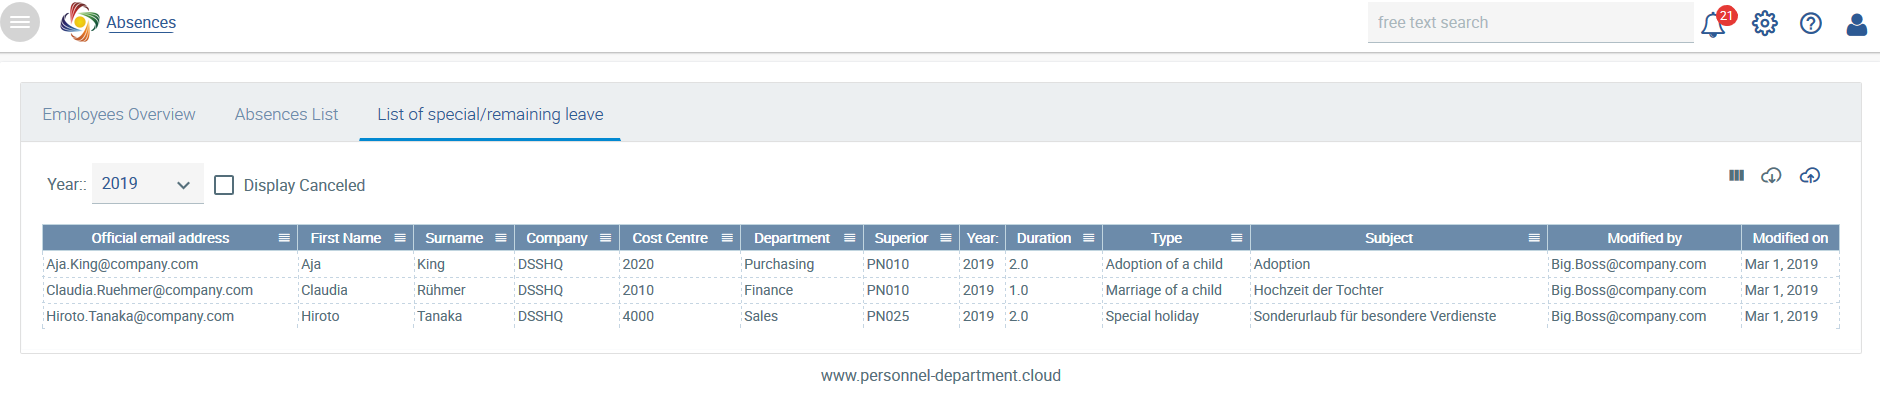Enable the Display Canceled checkbox
This screenshot has width=1880, height=412.
tap(224, 185)
